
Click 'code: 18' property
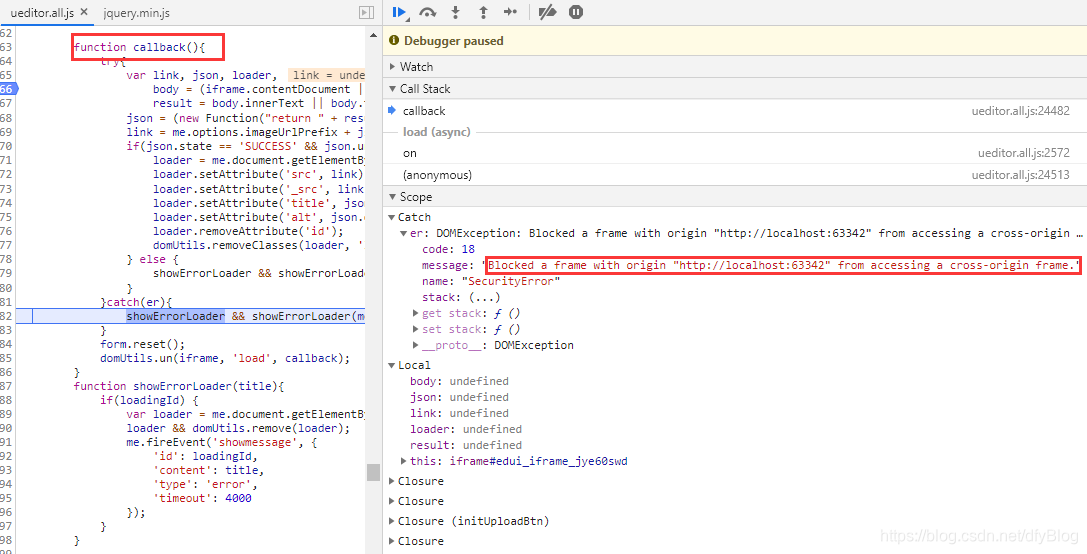click(x=448, y=250)
